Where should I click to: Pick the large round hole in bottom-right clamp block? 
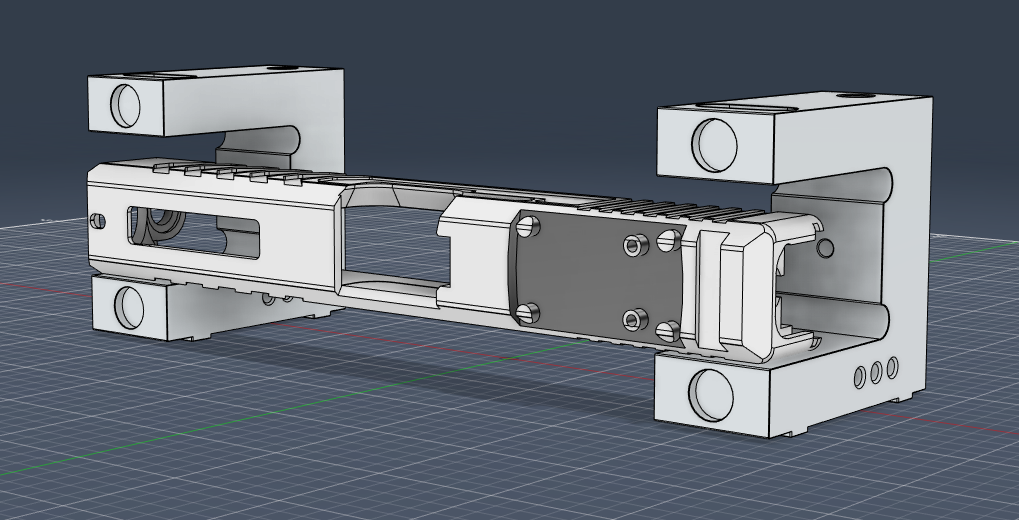(x=712, y=394)
